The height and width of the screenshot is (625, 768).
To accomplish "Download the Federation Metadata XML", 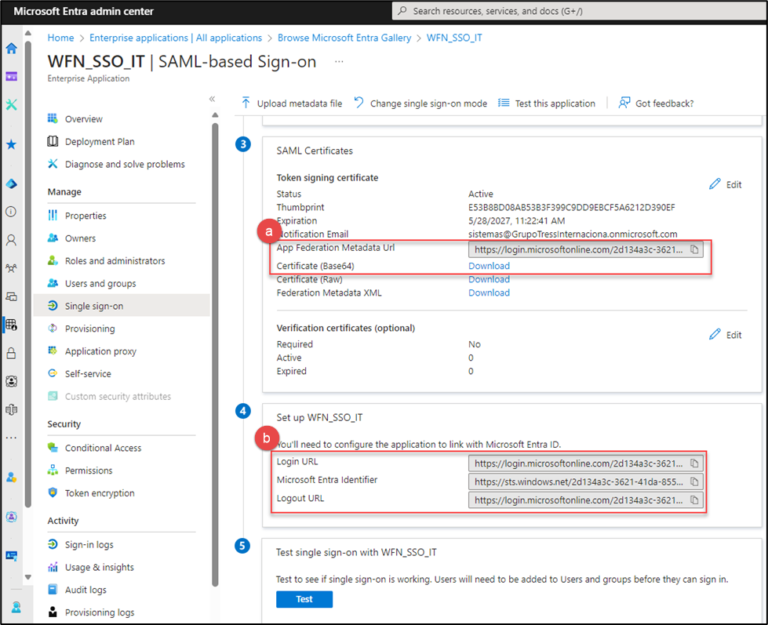I will coord(489,293).
